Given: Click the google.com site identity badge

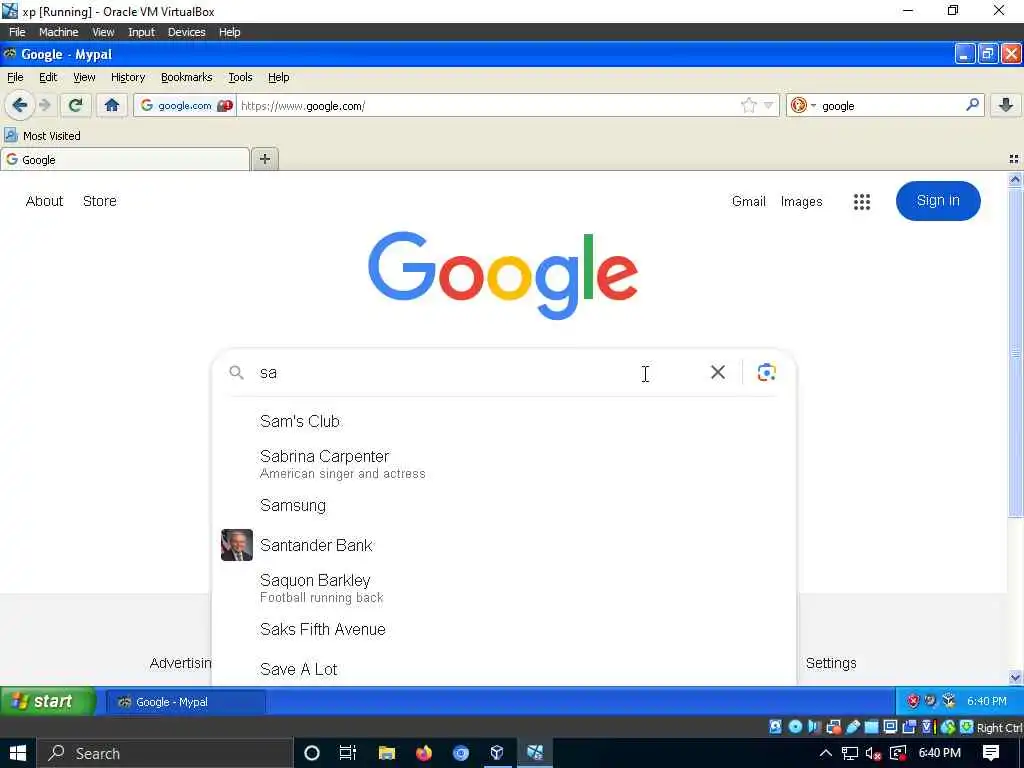Looking at the screenshot, I should pos(186,105).
